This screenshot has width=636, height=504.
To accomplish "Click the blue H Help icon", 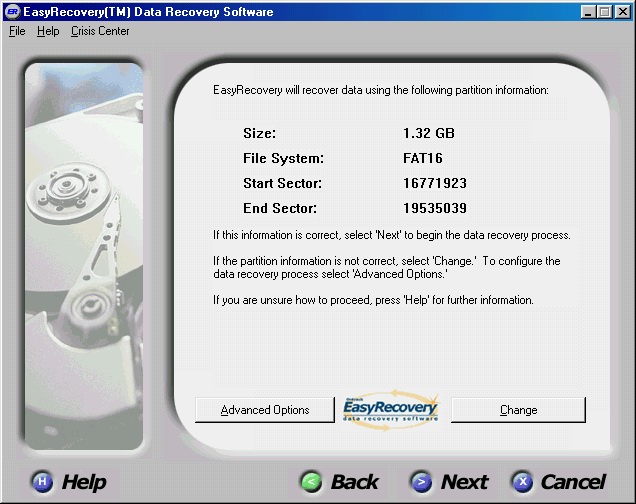I will click(x=42, y=482).
